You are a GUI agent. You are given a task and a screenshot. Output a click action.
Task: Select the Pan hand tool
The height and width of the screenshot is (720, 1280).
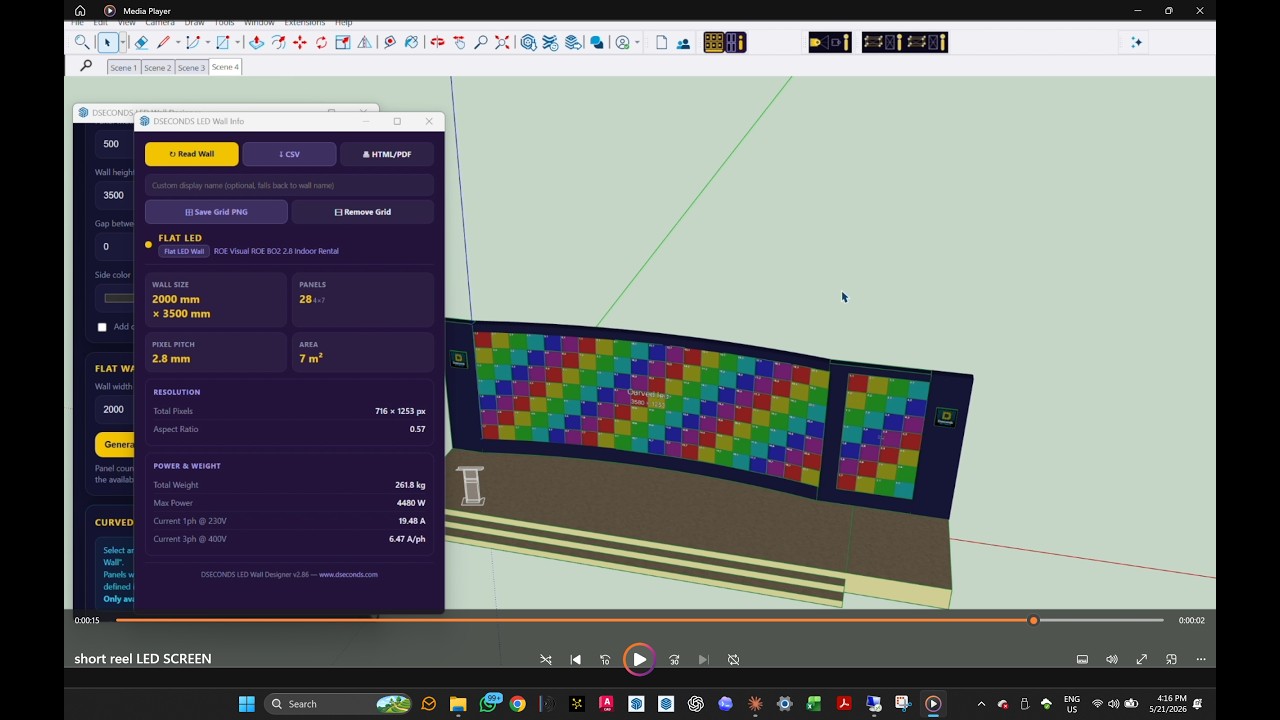point(459,42)
